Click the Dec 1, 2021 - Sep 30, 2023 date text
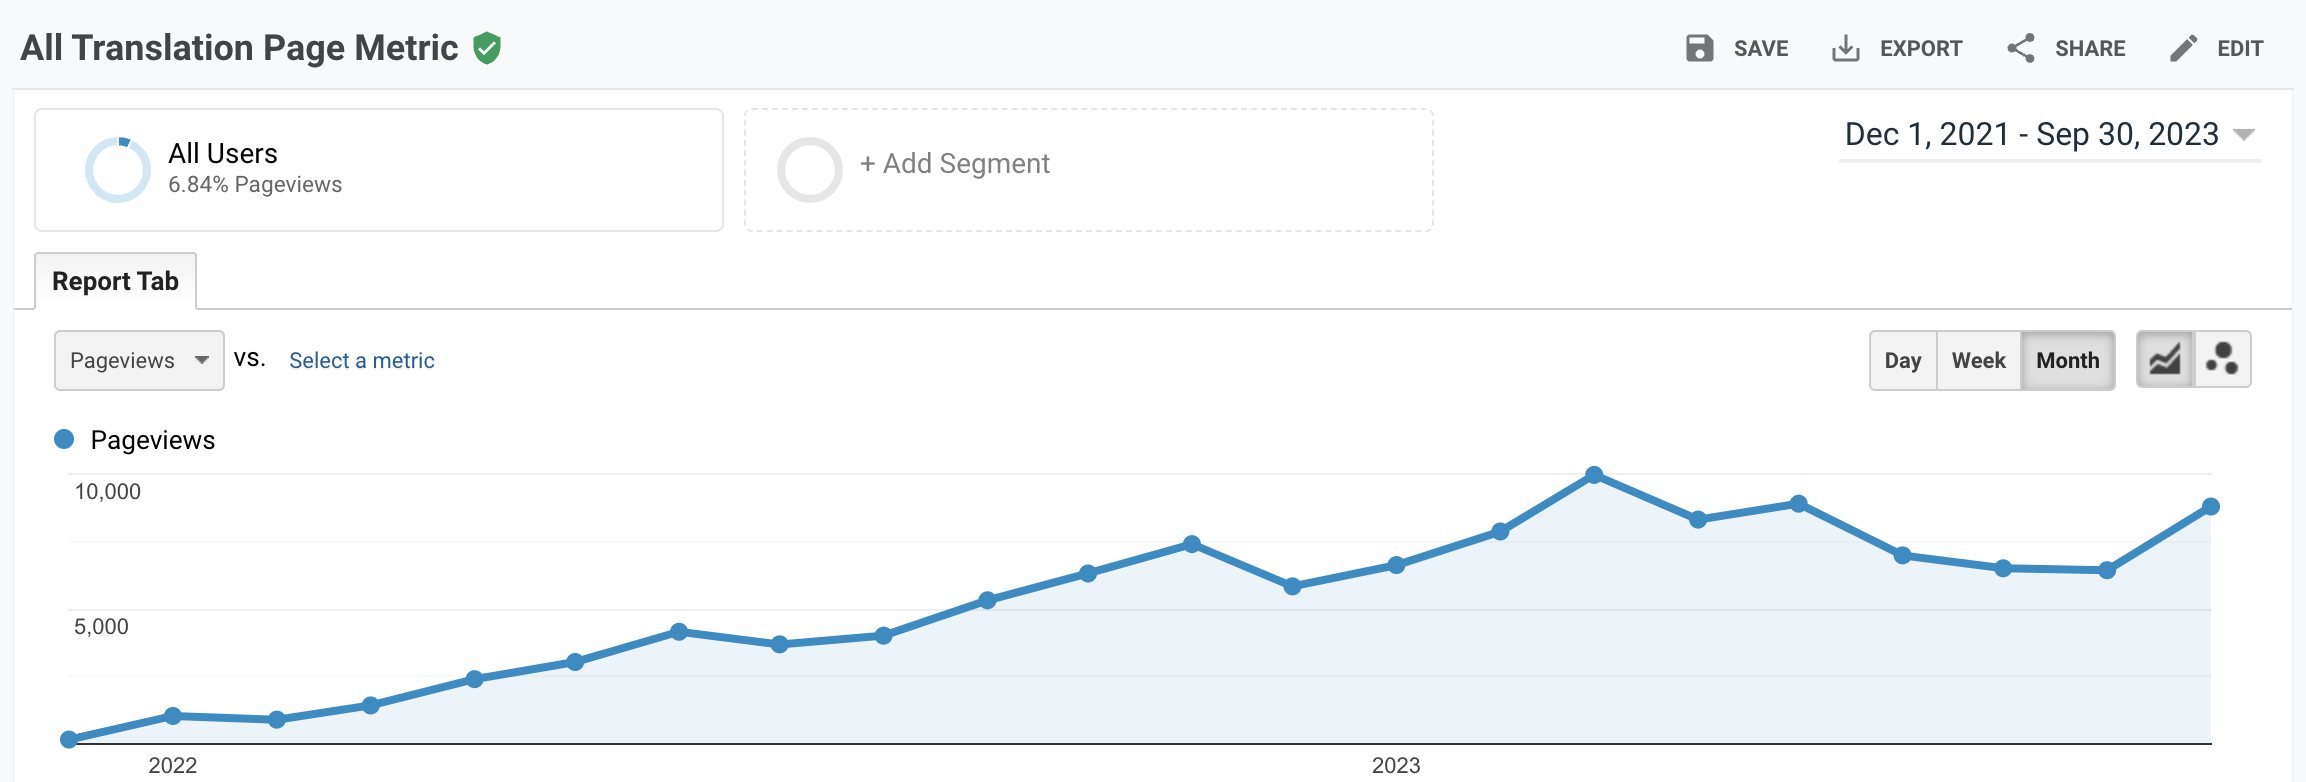This screenshot has height=782, width=2306. 2031,134
